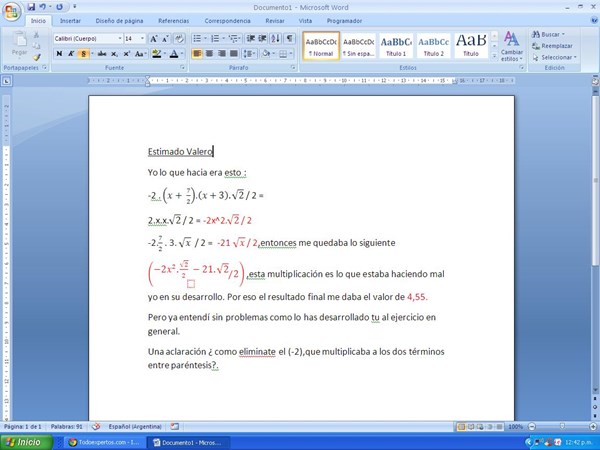Save the document from quick access toolbar
Screen dimensions: 600x450
click(x=31, y=7)
